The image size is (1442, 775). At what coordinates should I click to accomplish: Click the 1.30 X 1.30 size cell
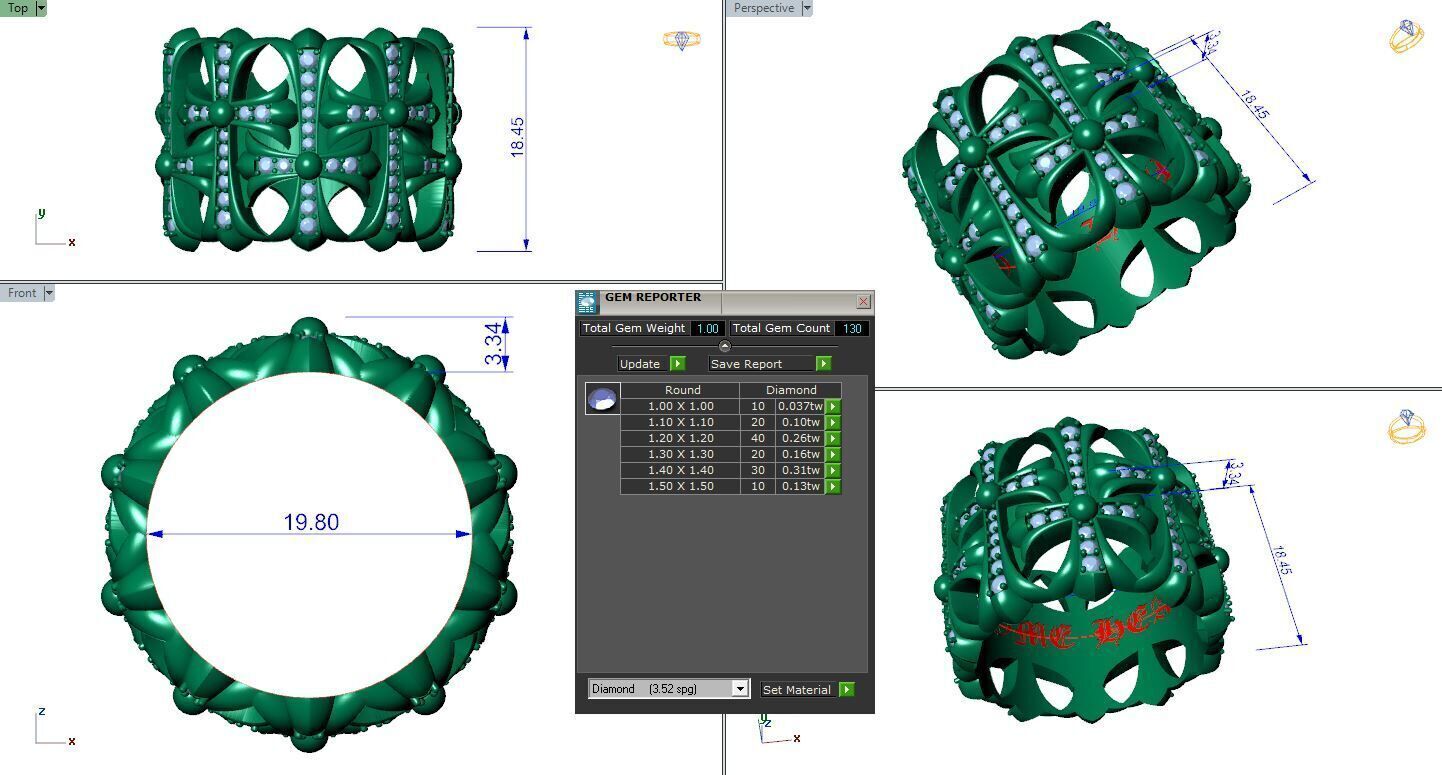680,455
